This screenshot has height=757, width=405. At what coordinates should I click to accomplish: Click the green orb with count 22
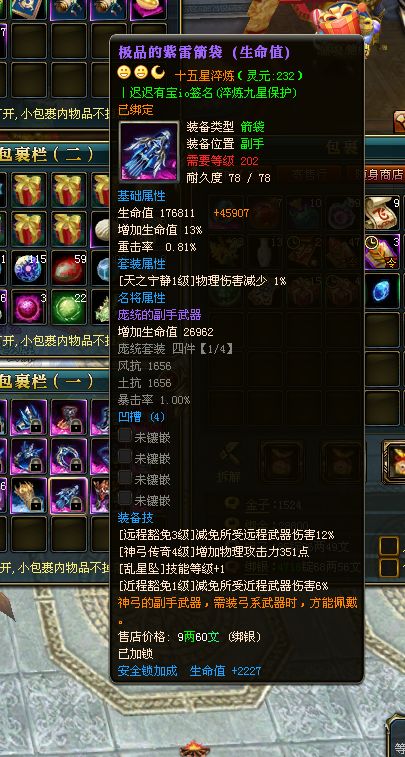click(69, 307)
